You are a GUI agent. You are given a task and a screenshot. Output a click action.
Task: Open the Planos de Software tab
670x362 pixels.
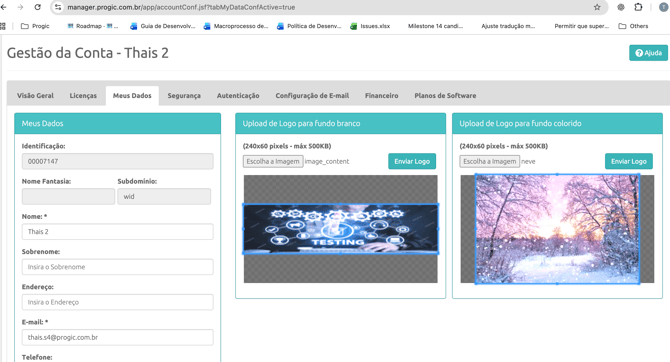[445, 96]
